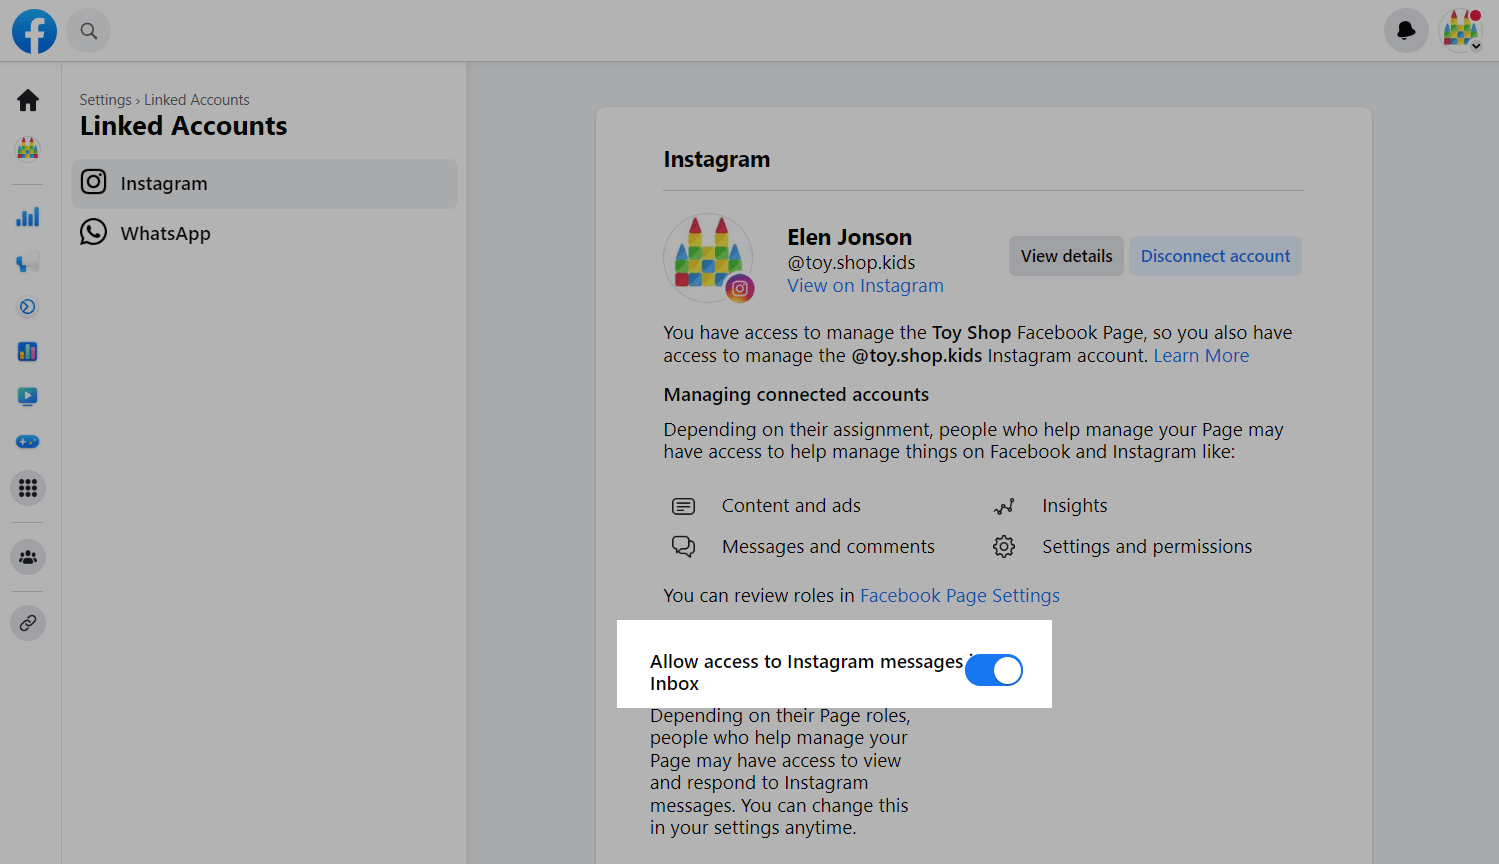Click Disconnect account button
The width and height of the screenshot is (1499, 864).
click(1215, 256)
